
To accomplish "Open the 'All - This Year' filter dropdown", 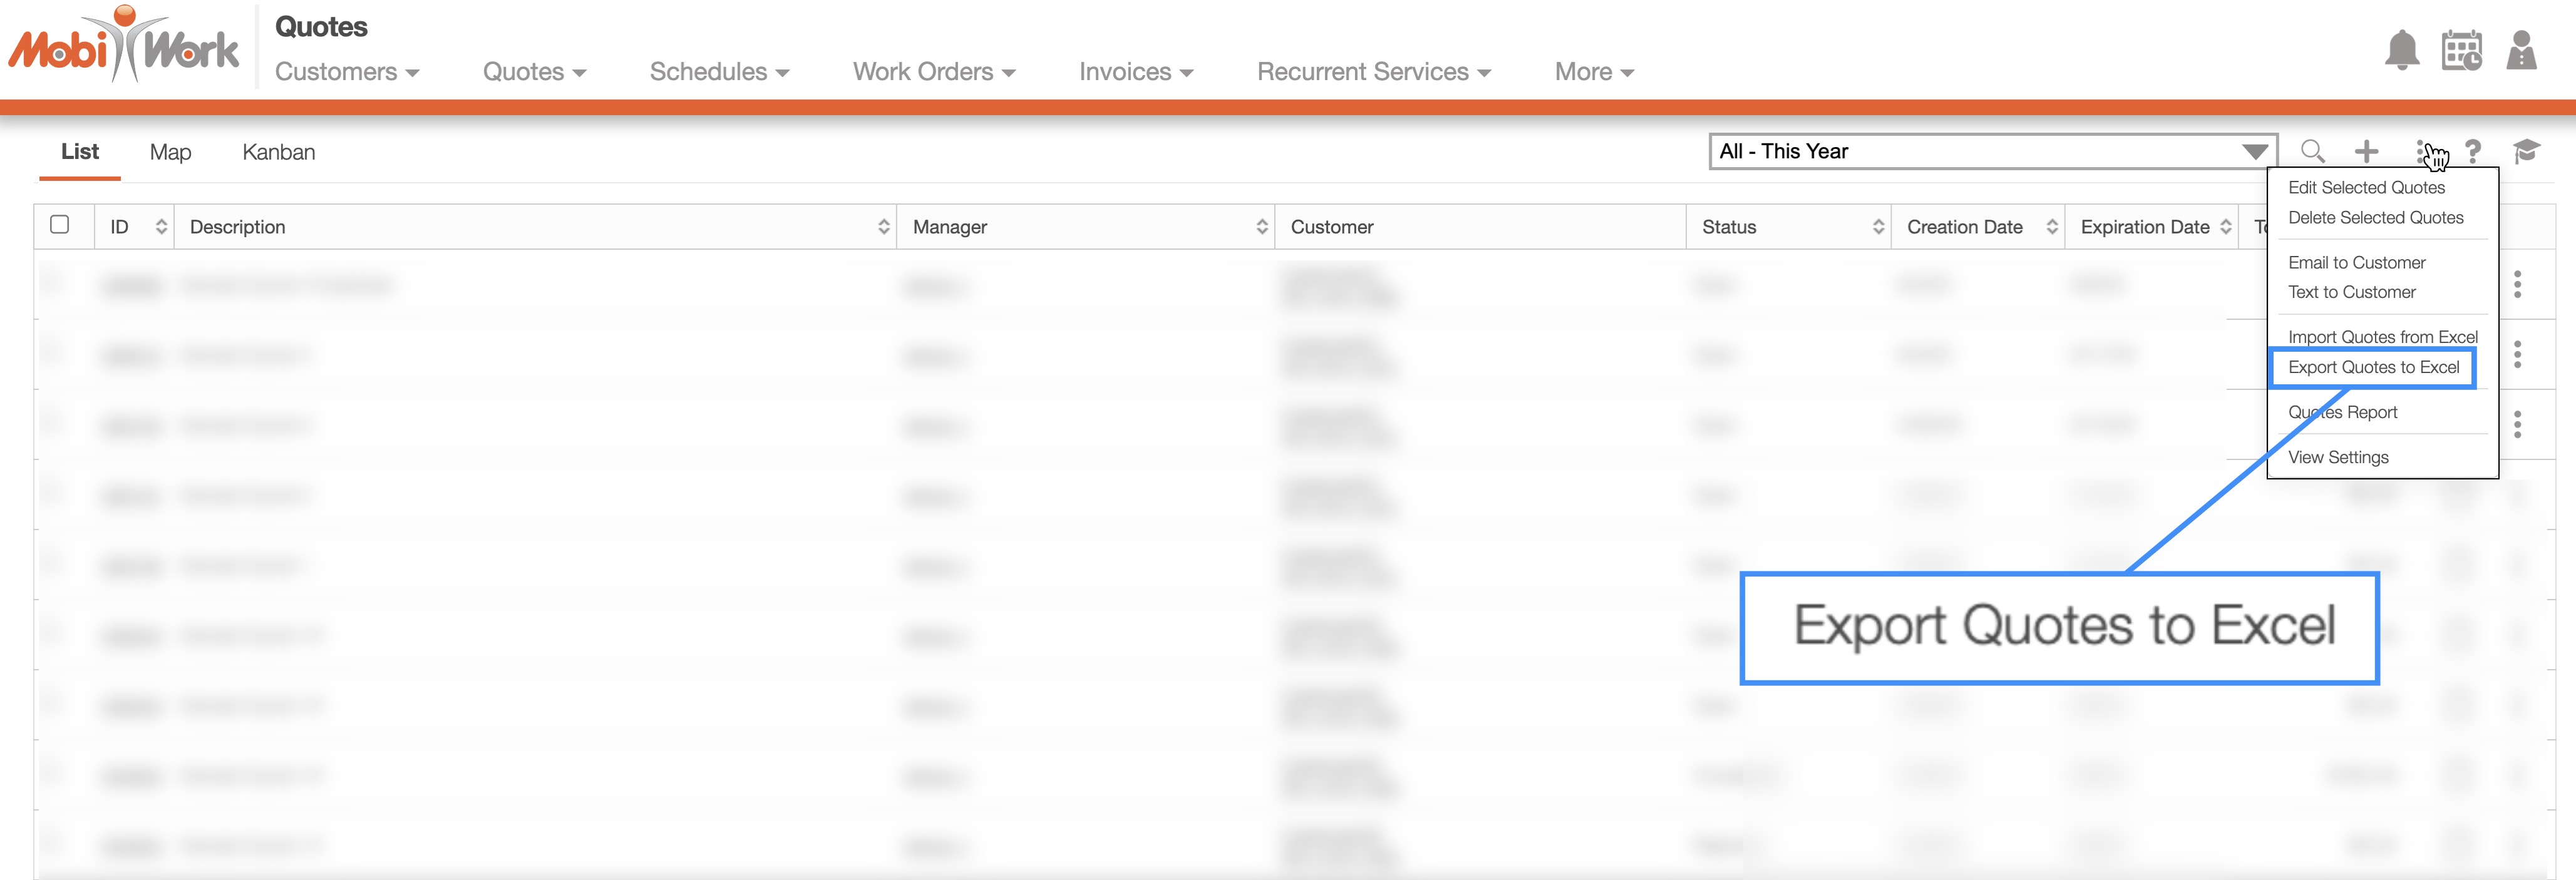I will tap(1992, 151).
